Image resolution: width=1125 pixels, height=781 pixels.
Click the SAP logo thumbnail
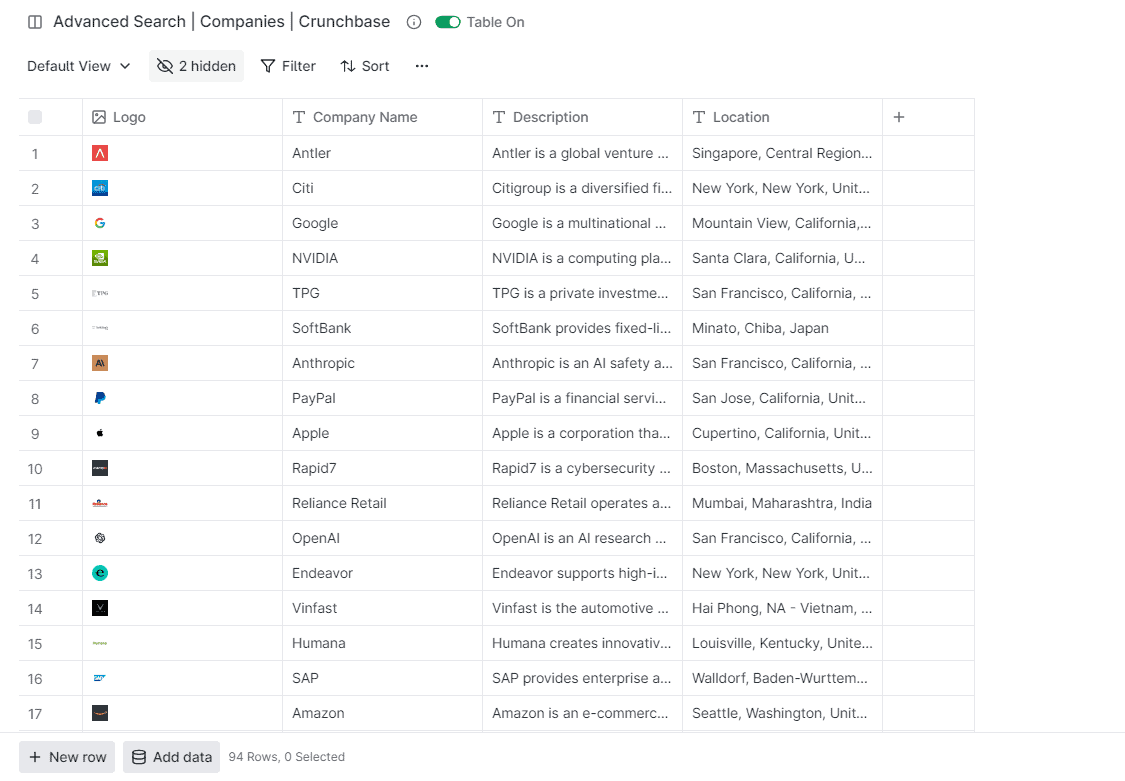pos(100,678)
